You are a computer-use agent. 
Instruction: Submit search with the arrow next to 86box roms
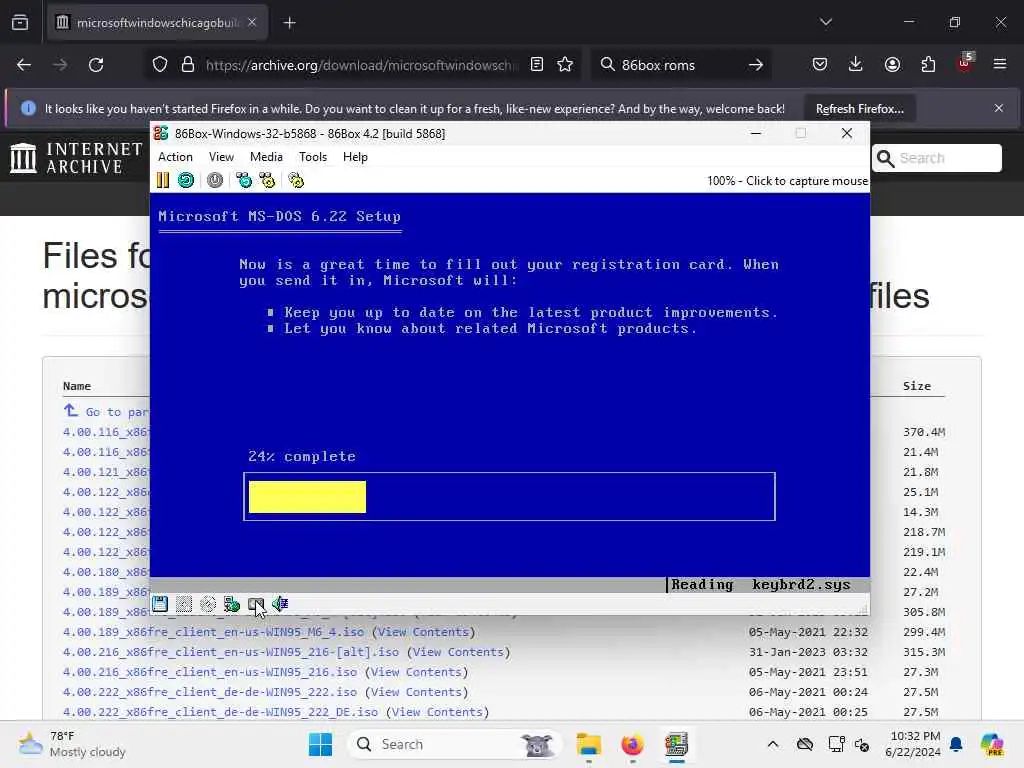756,65
